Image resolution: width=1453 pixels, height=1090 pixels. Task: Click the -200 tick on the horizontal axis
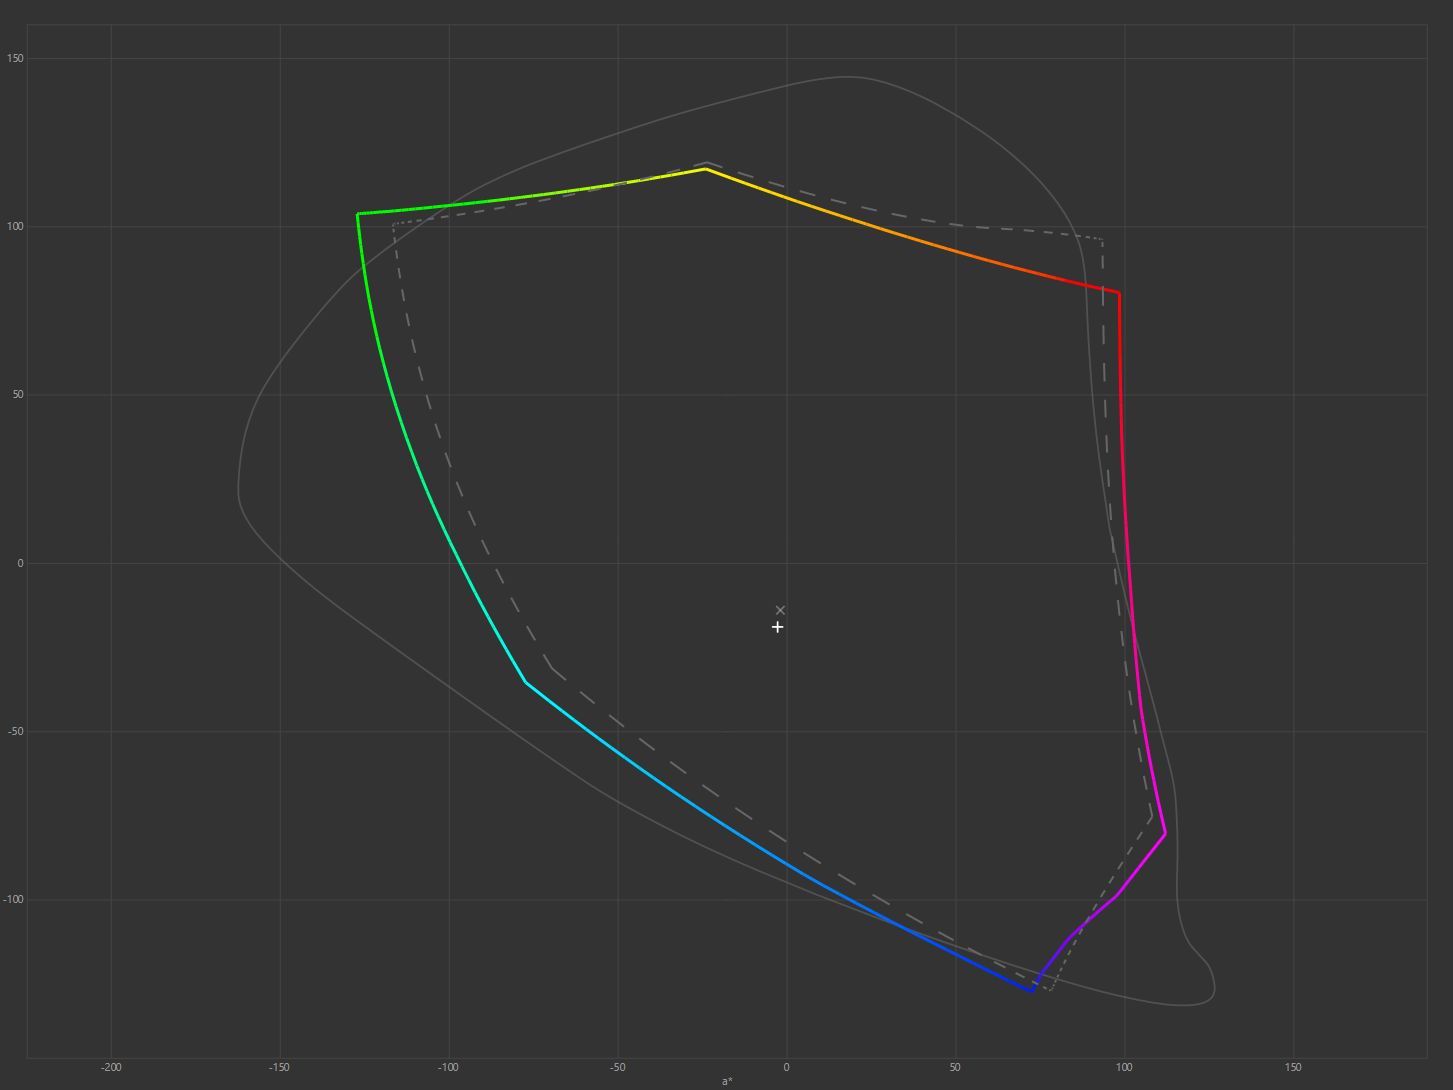click(x=111, y=1067)
